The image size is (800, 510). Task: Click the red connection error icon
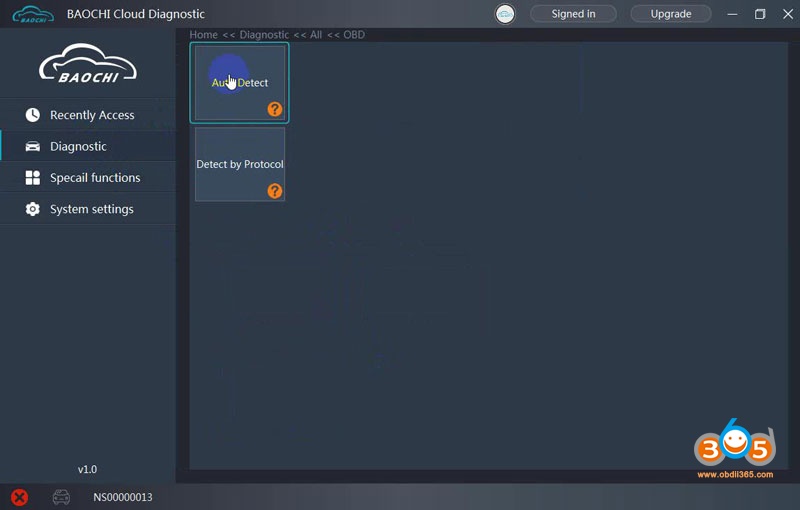pyautogui.click(x=19, y=497)
